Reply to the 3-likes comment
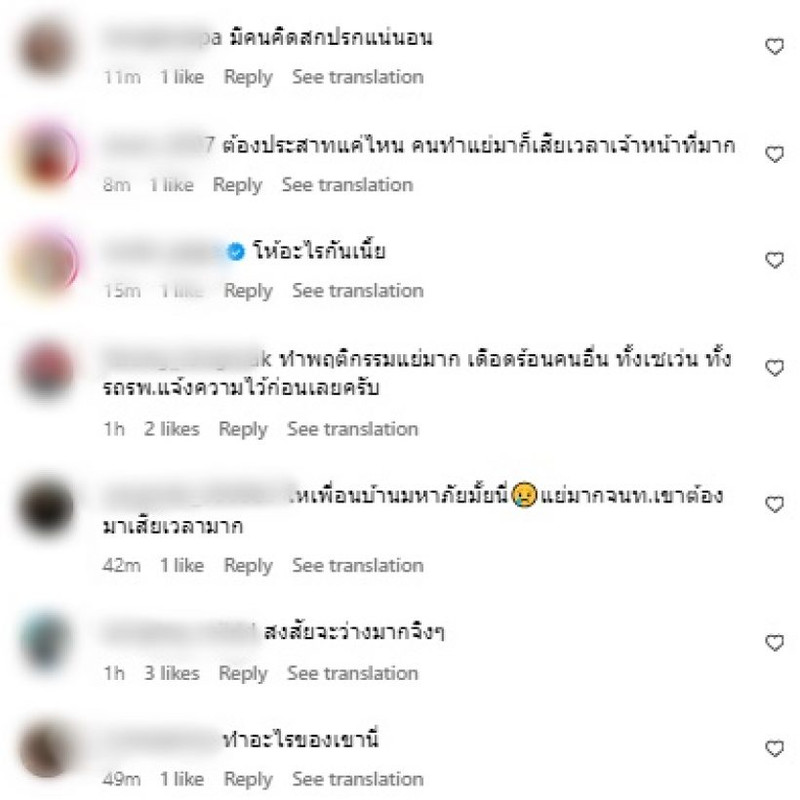This screenshot has height=800, width=800. click(243, 673)
